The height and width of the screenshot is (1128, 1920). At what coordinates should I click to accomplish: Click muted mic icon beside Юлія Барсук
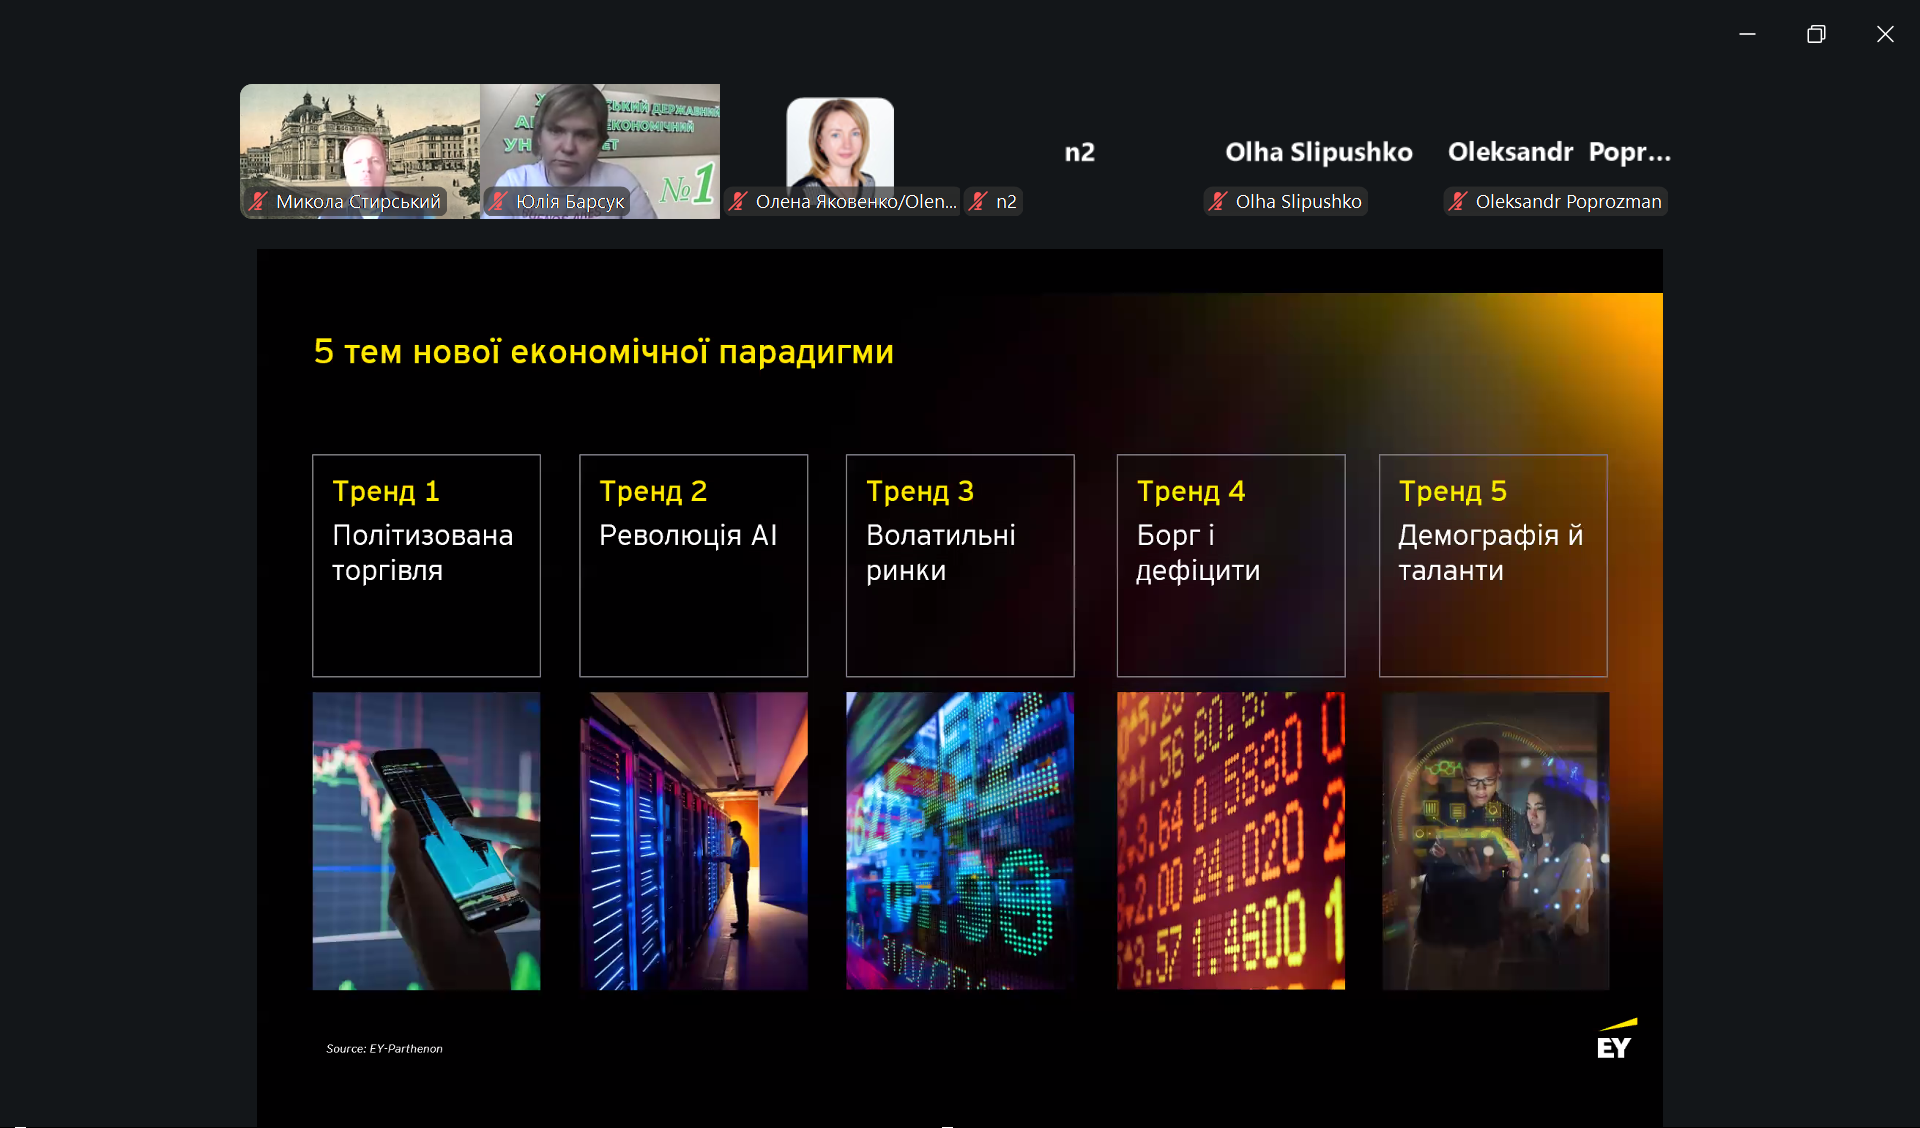tap(498, 201)
